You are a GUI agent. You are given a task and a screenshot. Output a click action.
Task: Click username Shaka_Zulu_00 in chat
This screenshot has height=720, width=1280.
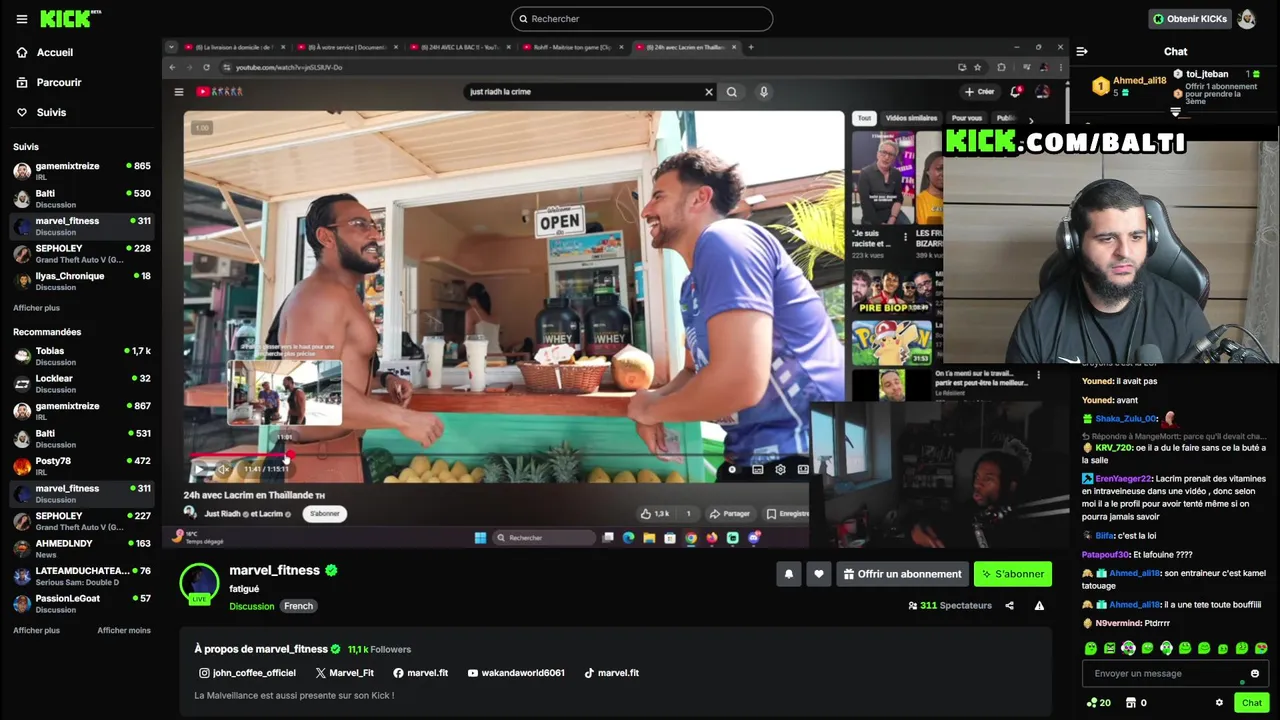tap(1126, 419)
